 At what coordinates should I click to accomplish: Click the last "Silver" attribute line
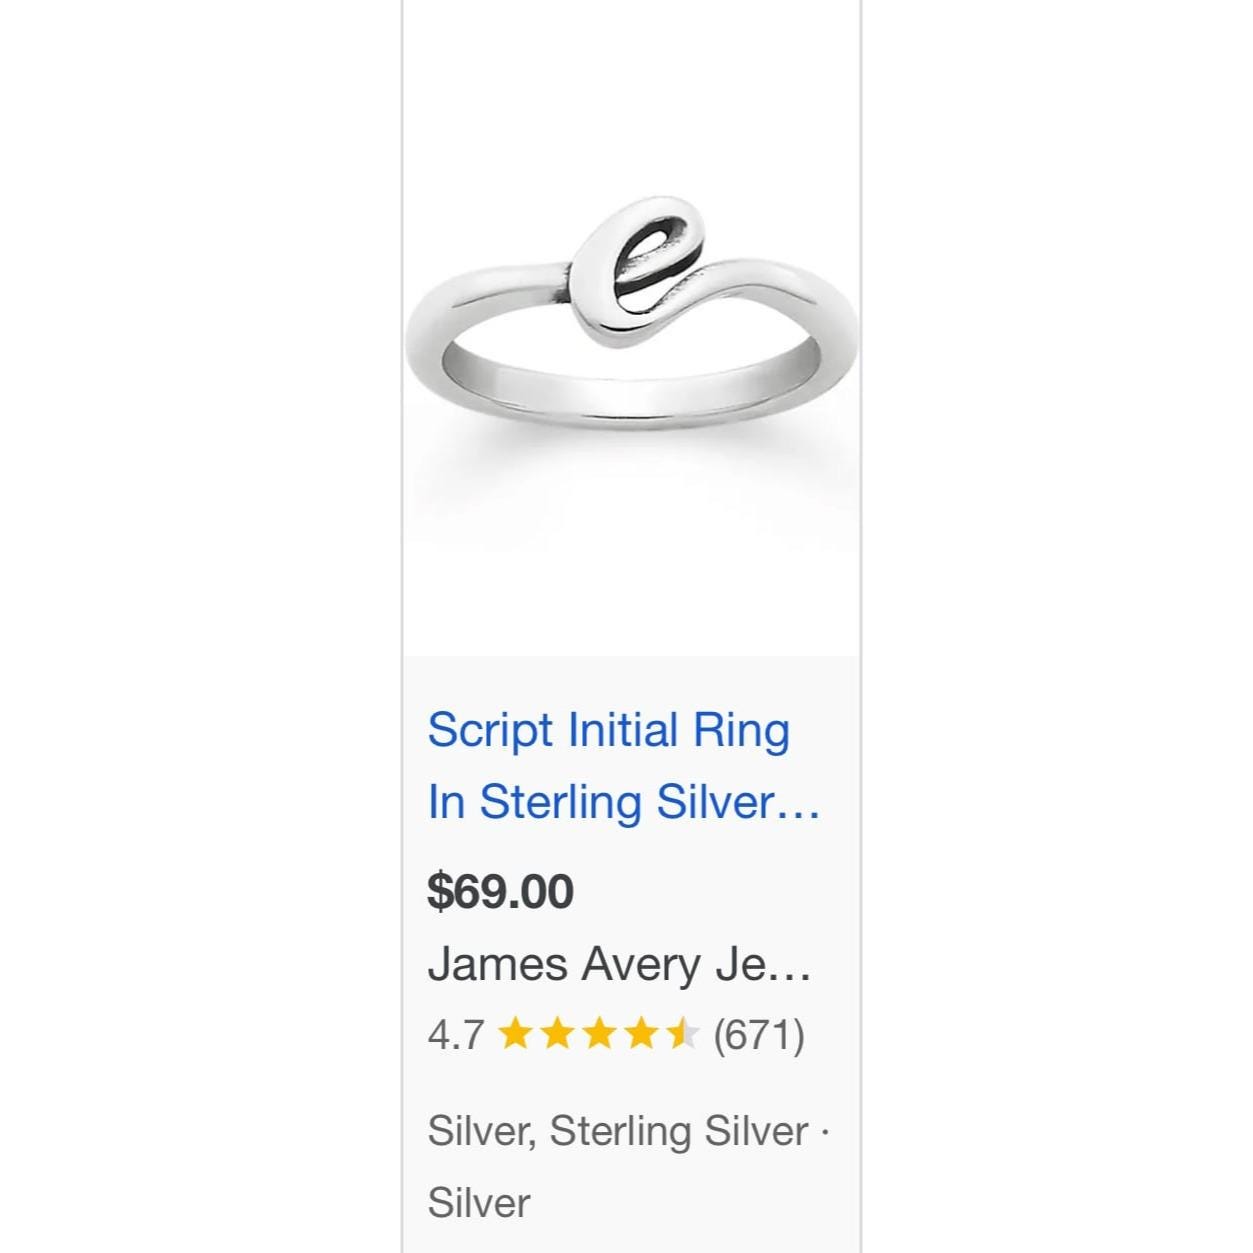[x=478, y=1202]
